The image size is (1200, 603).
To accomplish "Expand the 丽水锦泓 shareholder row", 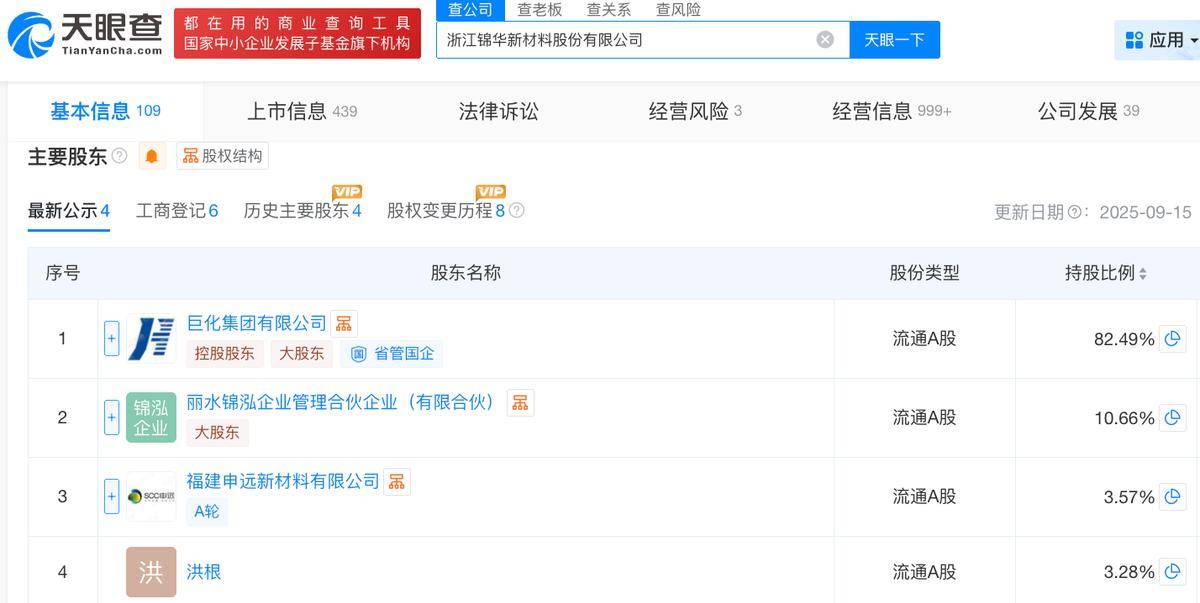I will pos(111,417).
